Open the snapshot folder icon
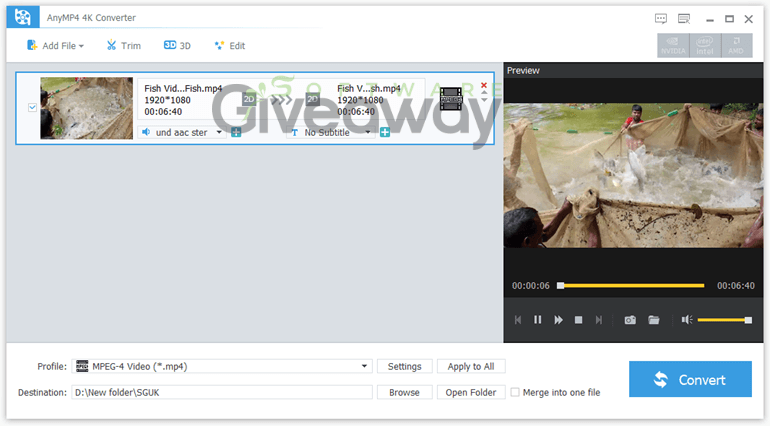The image size is (770, 426). point(654,320)
